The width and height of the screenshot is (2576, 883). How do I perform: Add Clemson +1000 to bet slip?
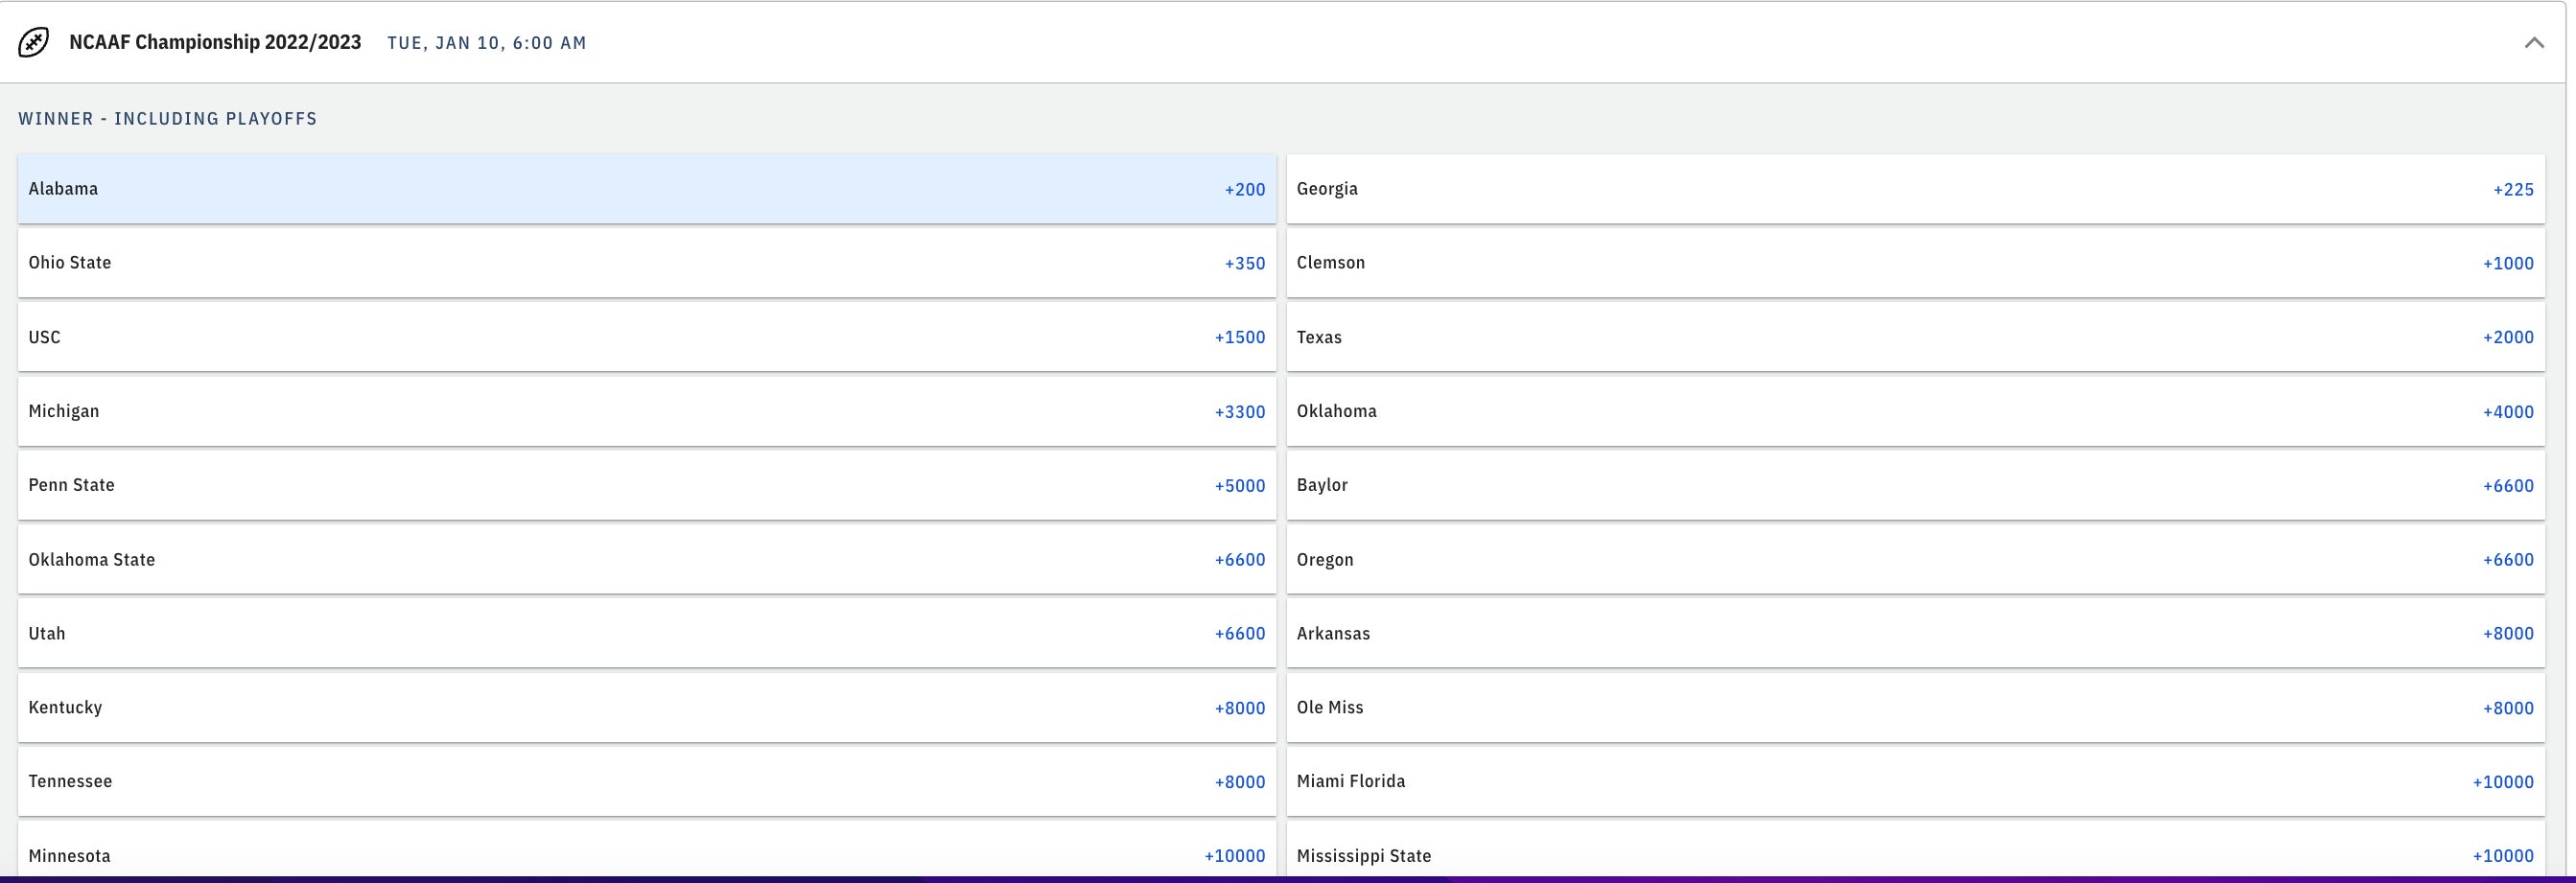tap(1914, 263)
